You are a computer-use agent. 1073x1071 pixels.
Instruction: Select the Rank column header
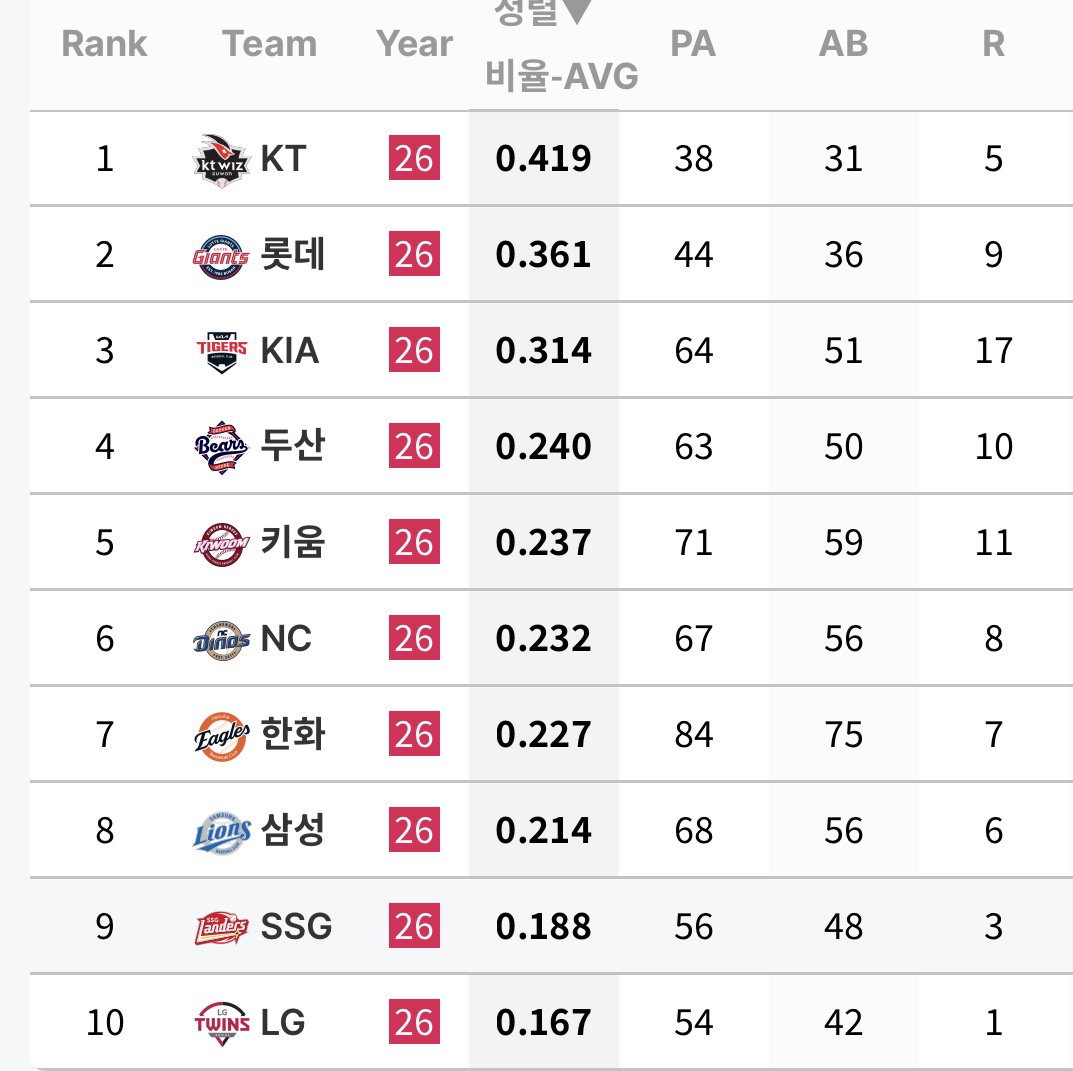104,44
